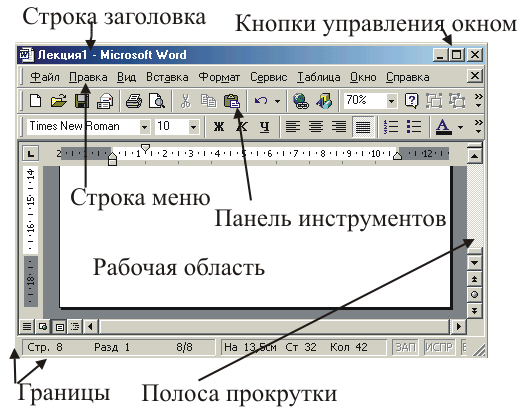The width and height of the screenshot is (524, 409).
Task: Align text left
Action: click(x=292, y=127)
